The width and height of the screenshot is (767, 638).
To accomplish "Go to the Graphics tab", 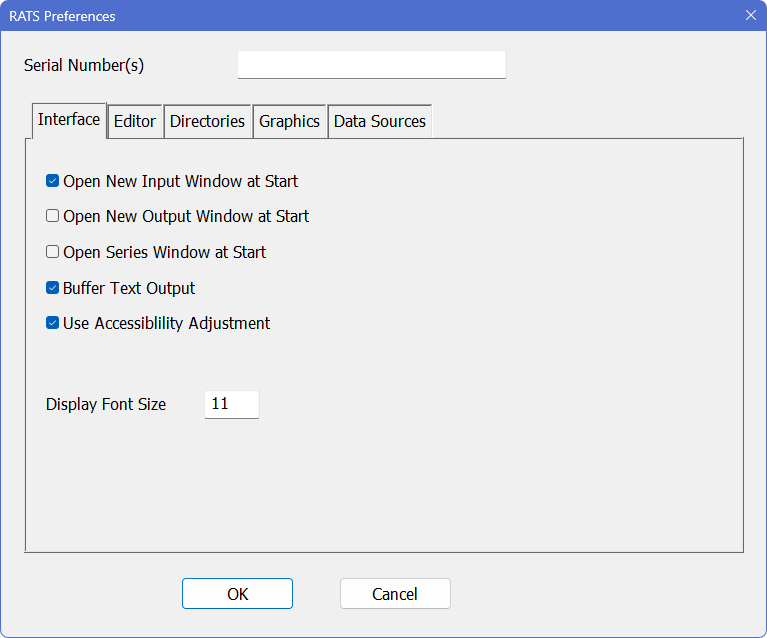I will pos(289,121).
